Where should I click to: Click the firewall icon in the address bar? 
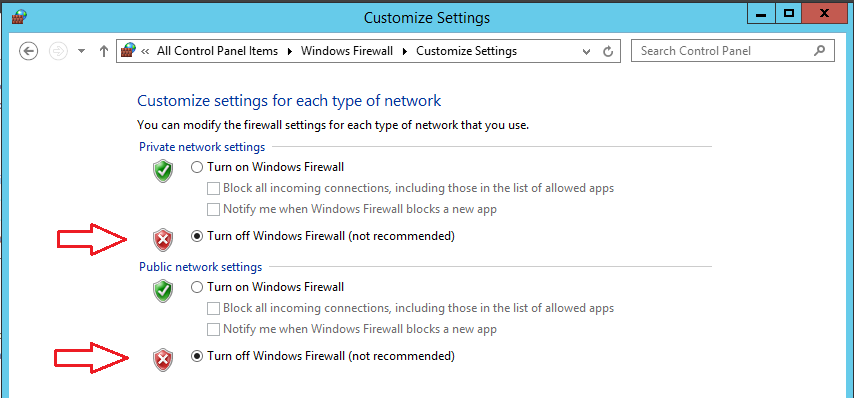pyautogui.click(x=128, y=51)
